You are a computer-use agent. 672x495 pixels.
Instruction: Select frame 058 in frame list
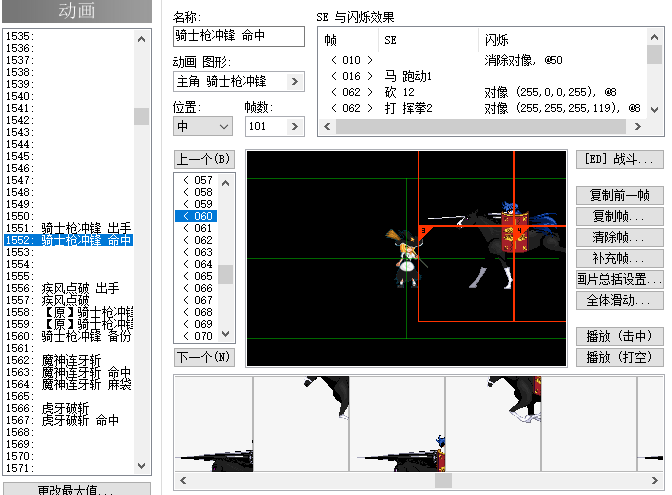click(197, 192)
